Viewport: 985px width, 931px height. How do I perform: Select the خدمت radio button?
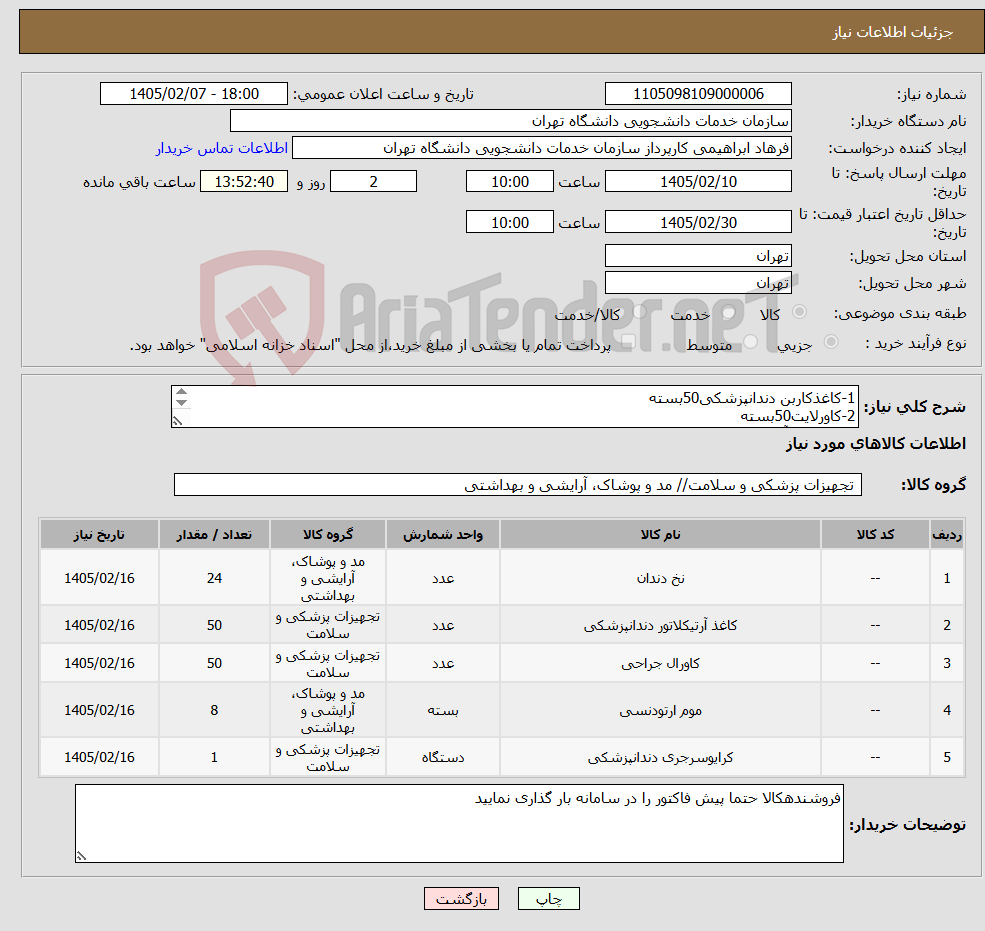[x=728, y=312]
